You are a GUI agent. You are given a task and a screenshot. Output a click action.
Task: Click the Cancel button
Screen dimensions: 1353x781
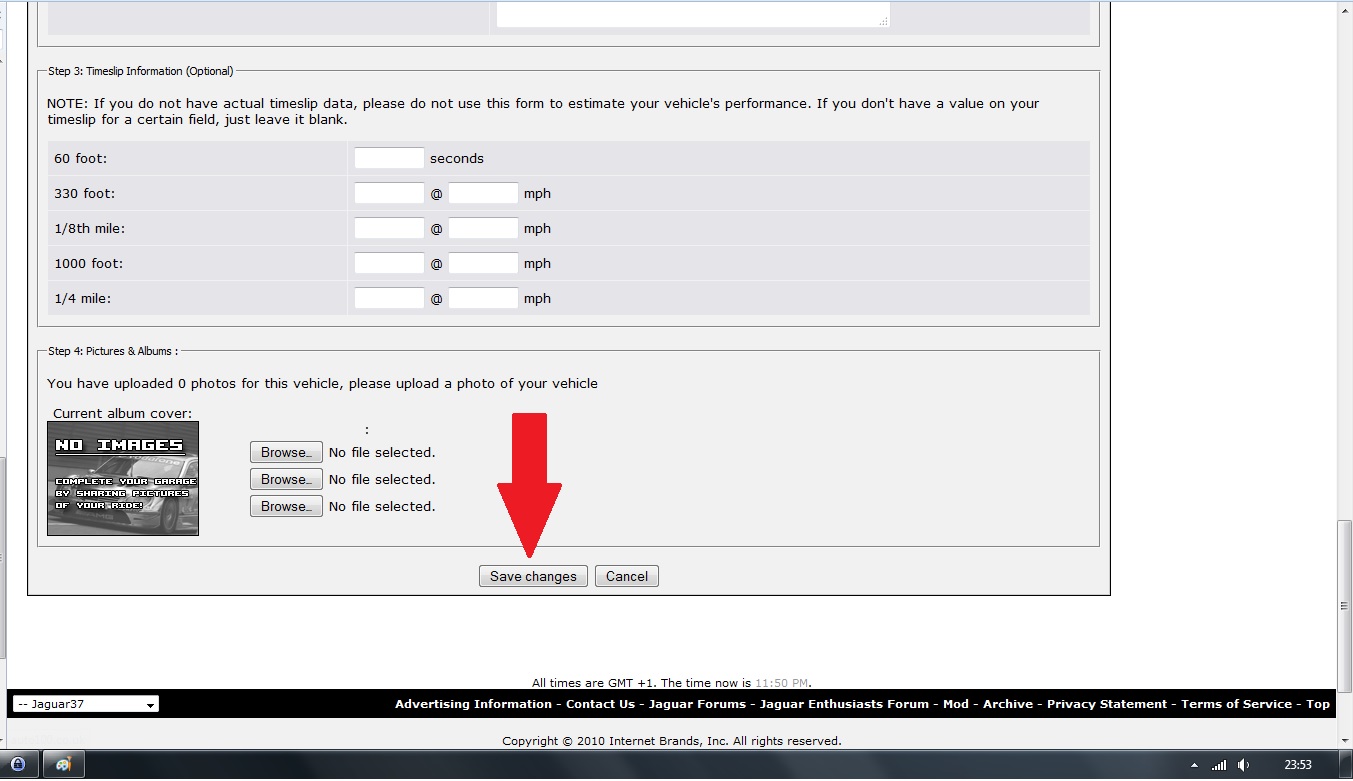[626, 576]
